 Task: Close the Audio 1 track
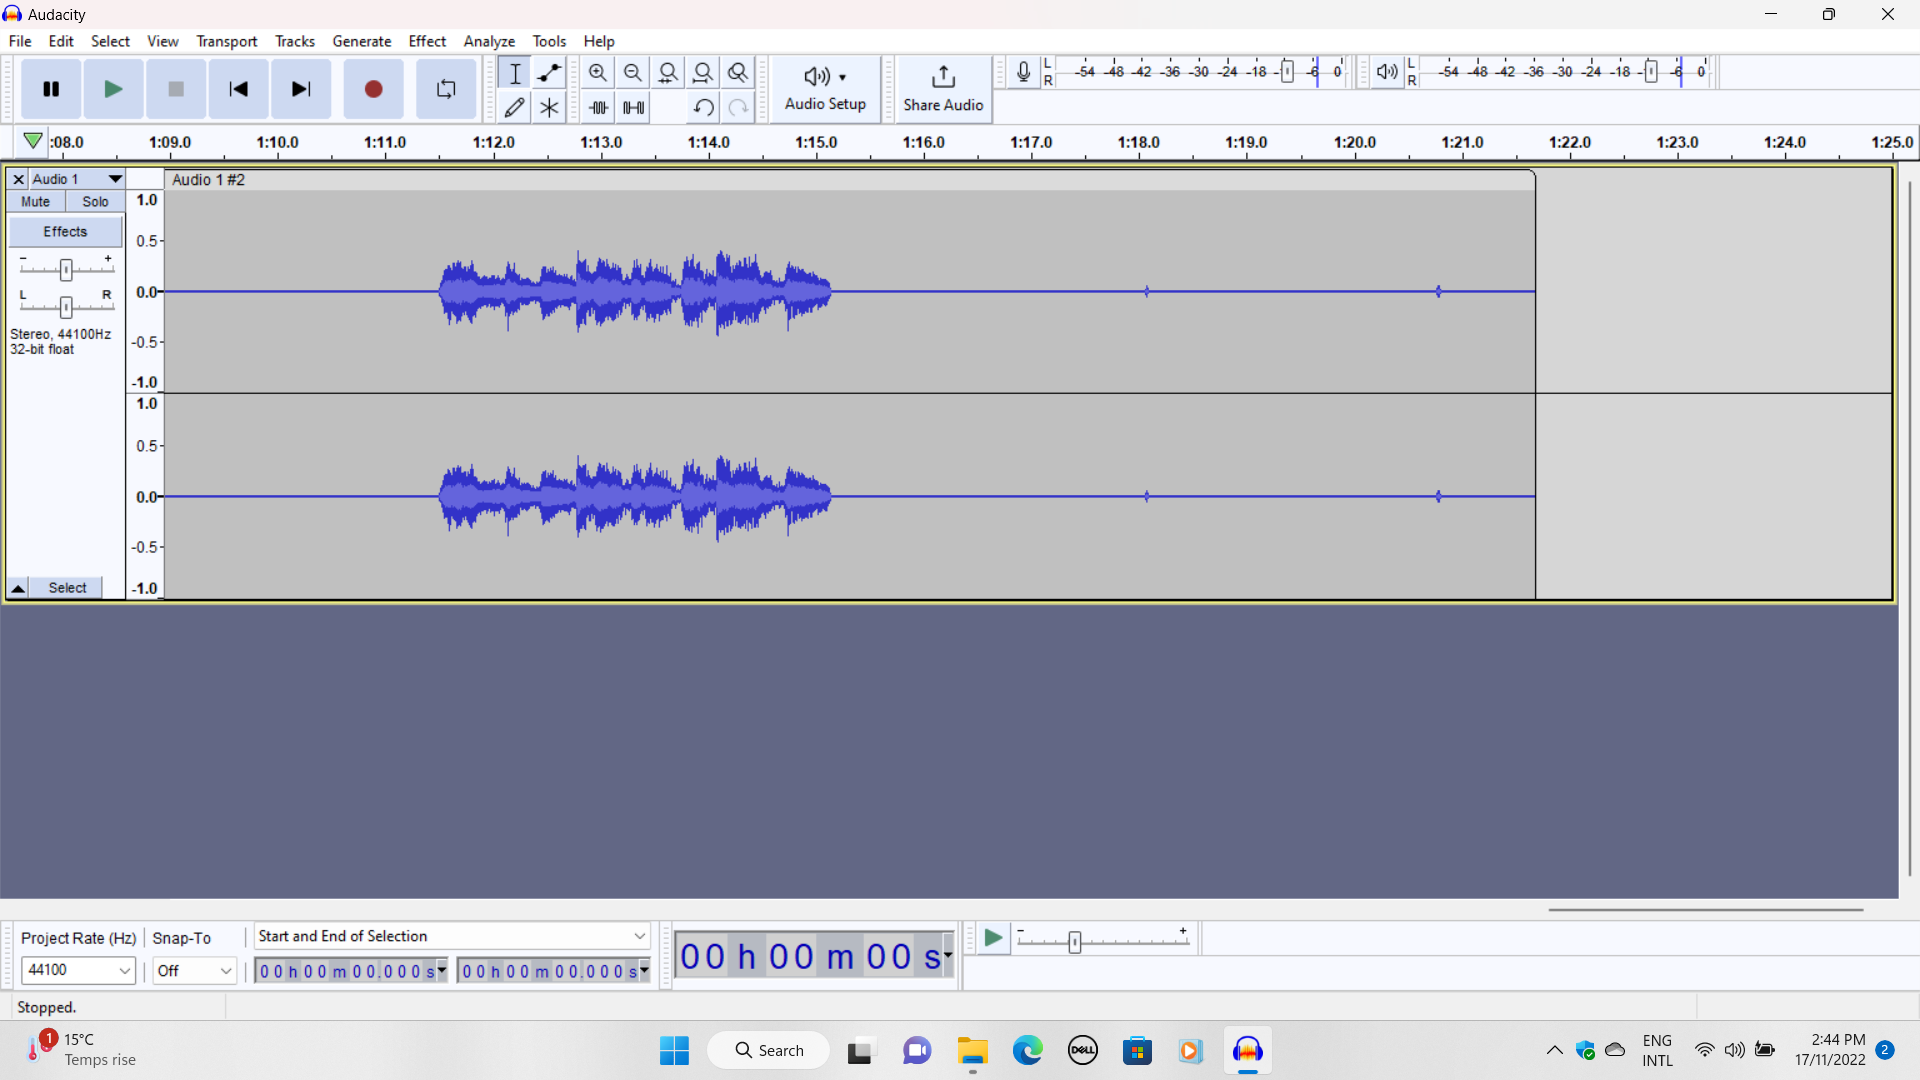pyautogui.click(x=18, y=179)
